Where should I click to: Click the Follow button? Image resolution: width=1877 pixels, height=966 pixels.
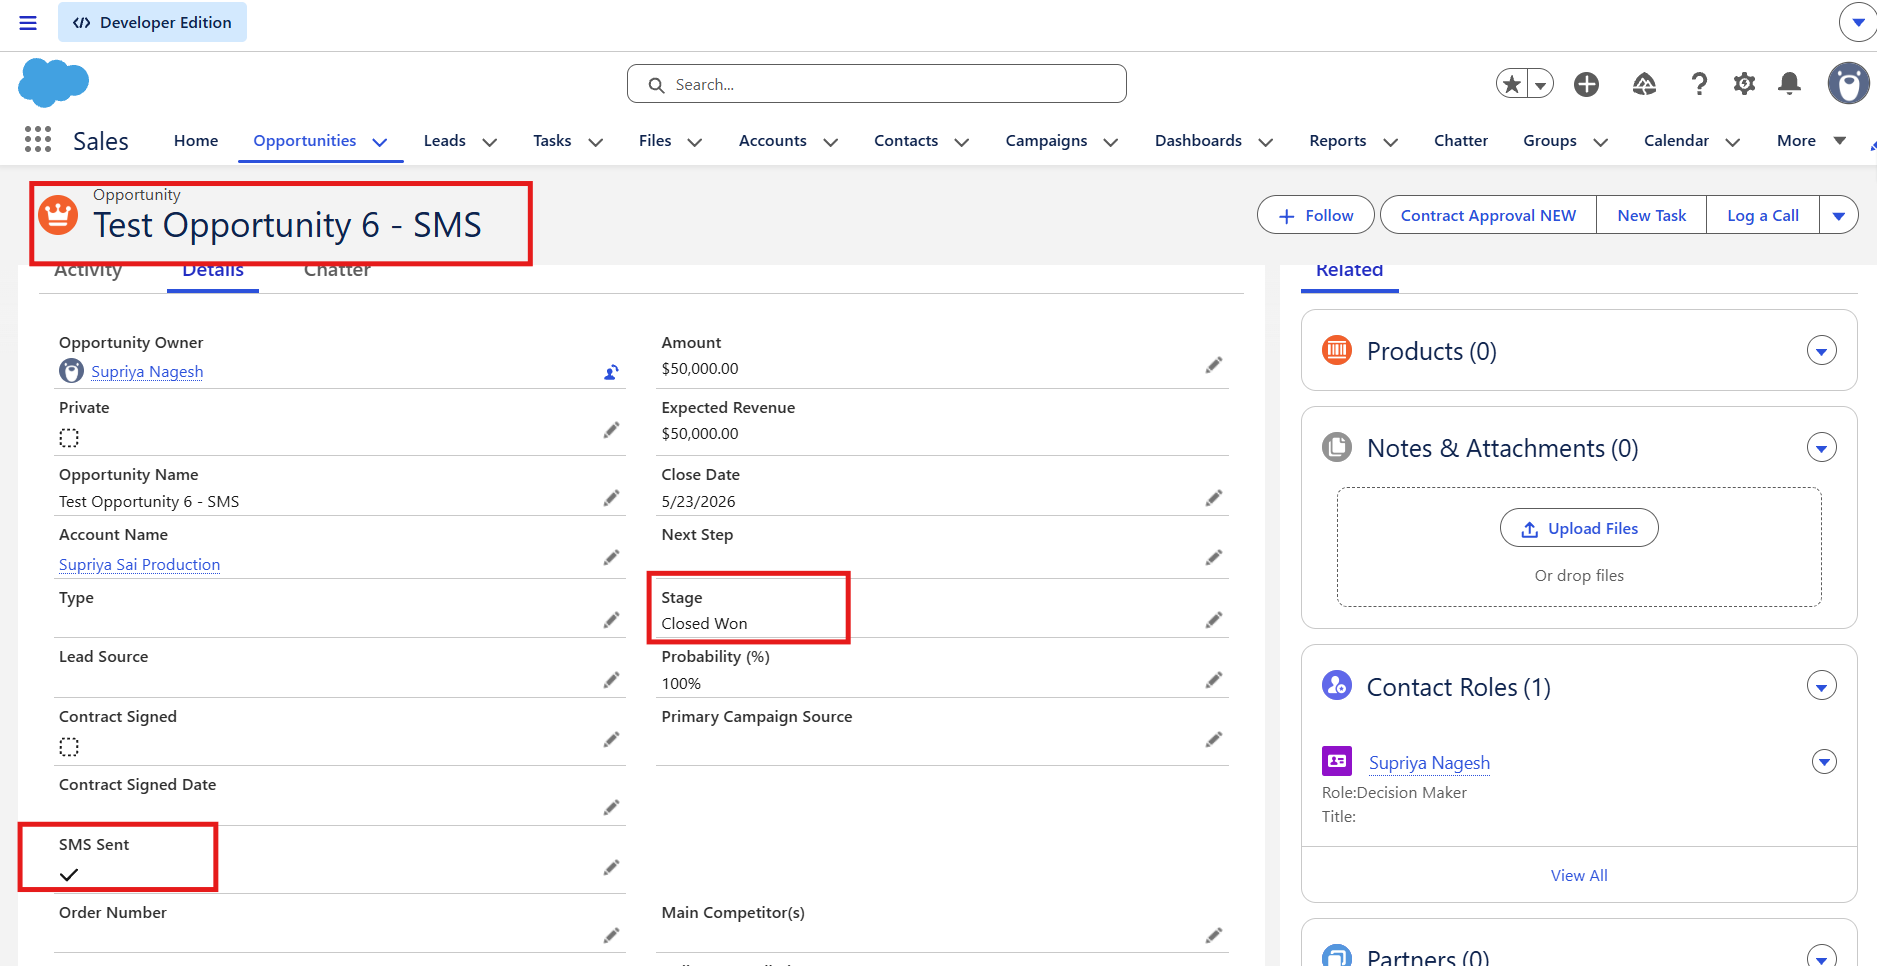pyautogui.click(x=1315, y=215)
